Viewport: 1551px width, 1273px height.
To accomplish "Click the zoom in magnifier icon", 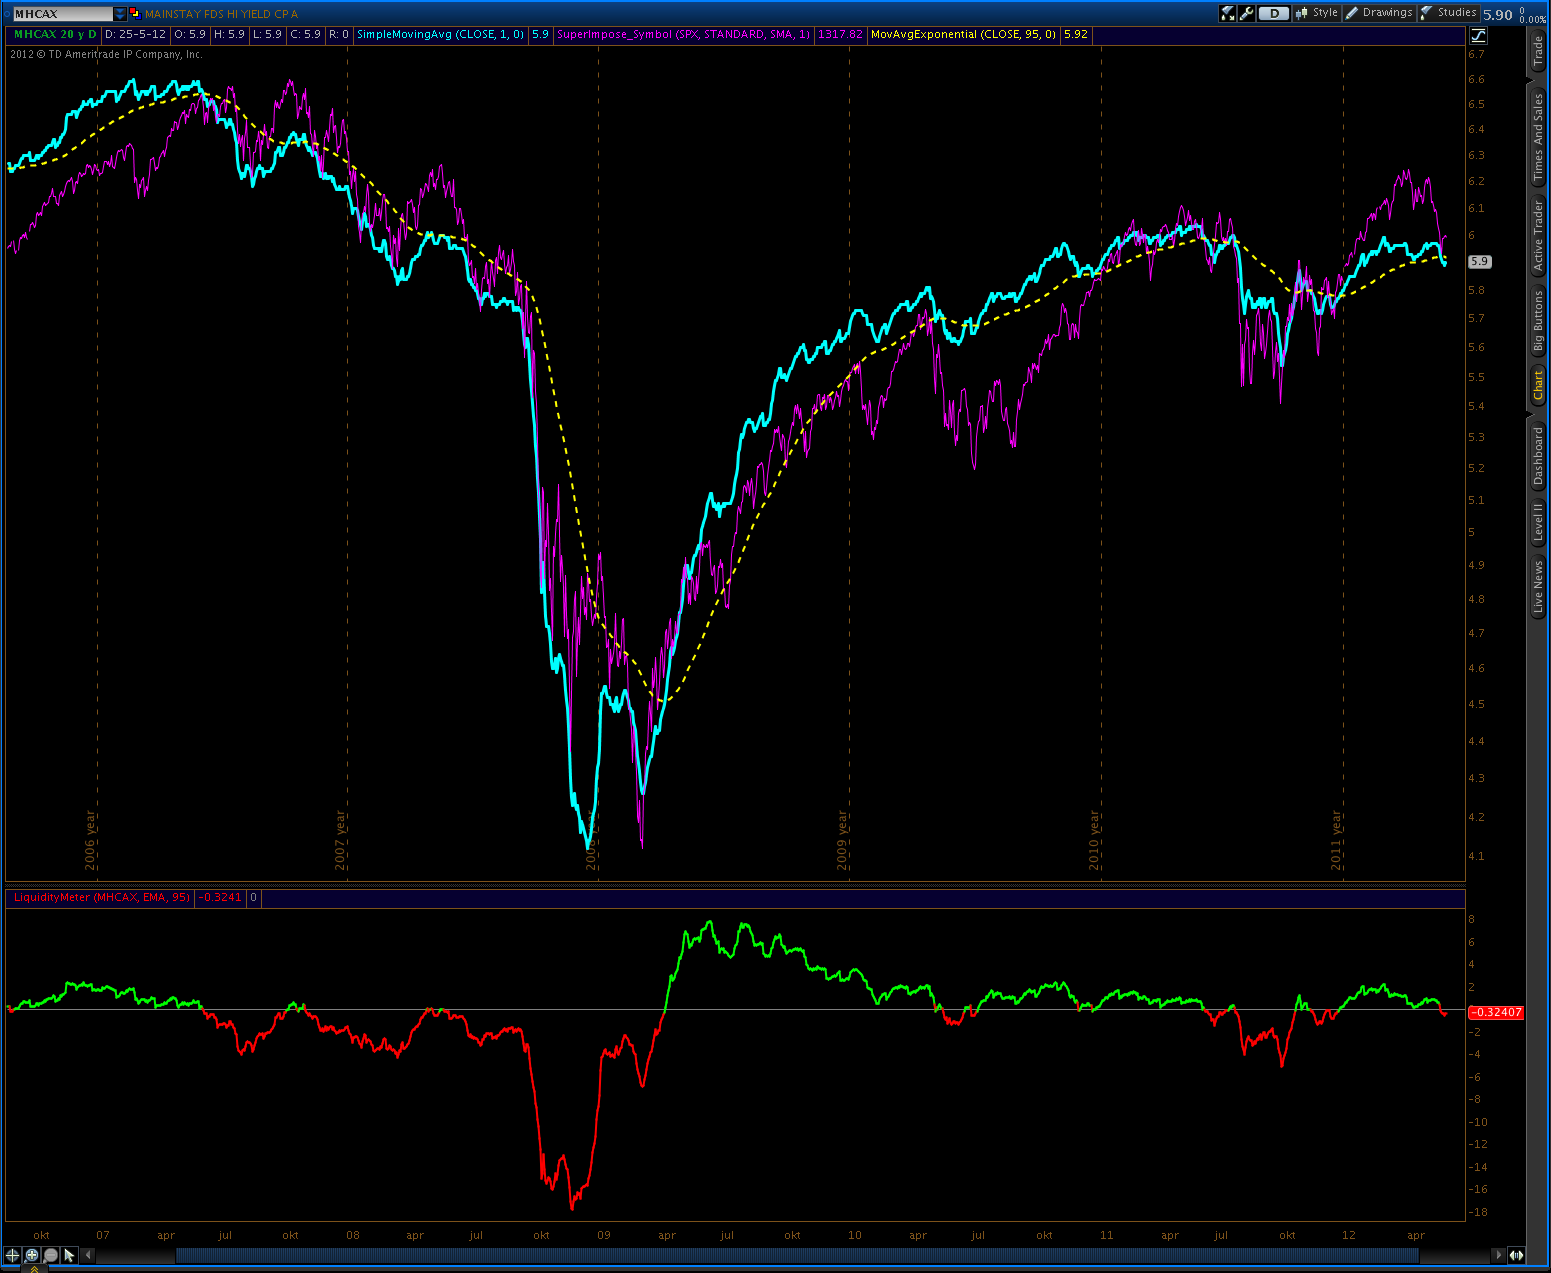I will coord(32,1255).
